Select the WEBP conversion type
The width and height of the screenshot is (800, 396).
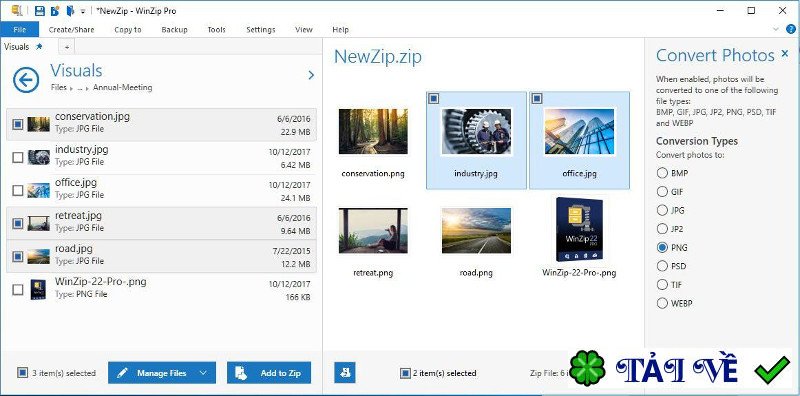click(x=662, y=303)
